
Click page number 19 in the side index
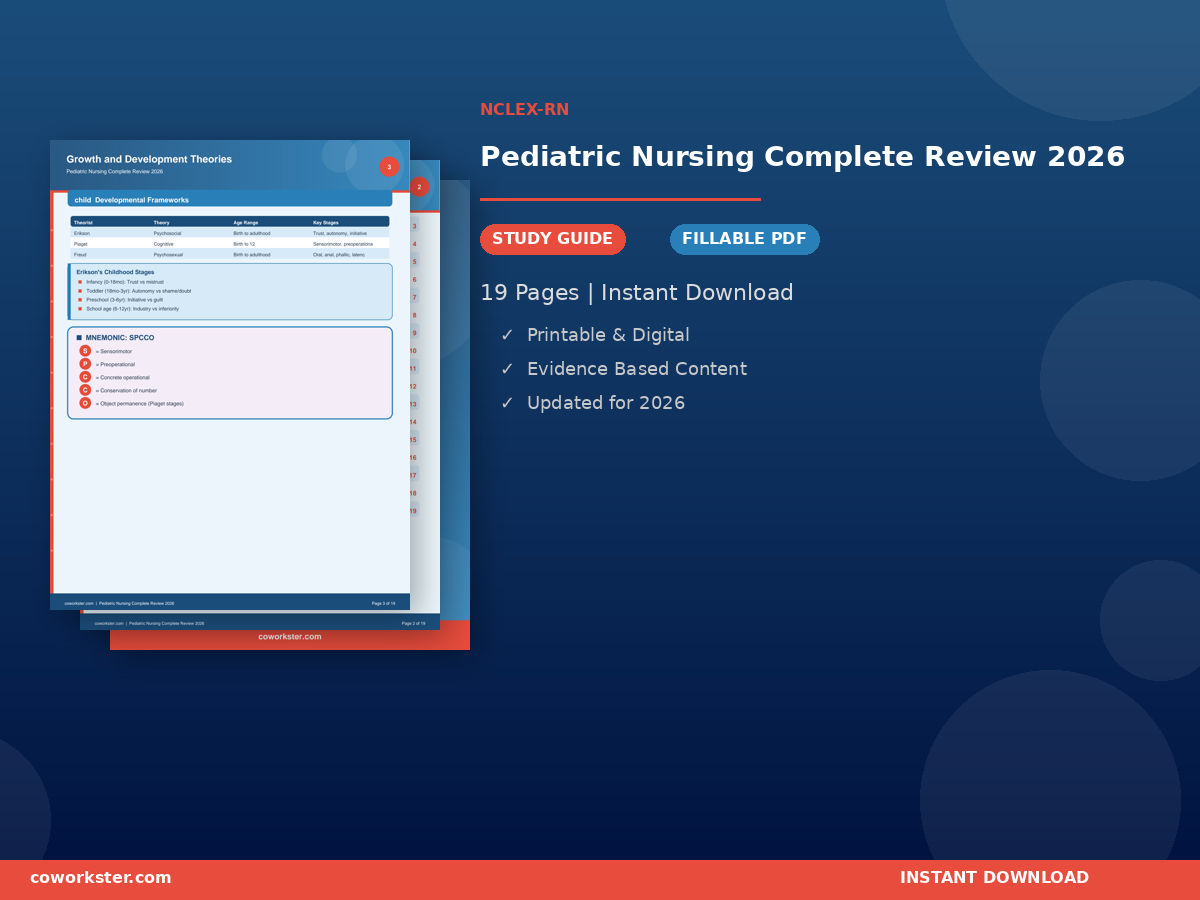click(x=412, y=511)
